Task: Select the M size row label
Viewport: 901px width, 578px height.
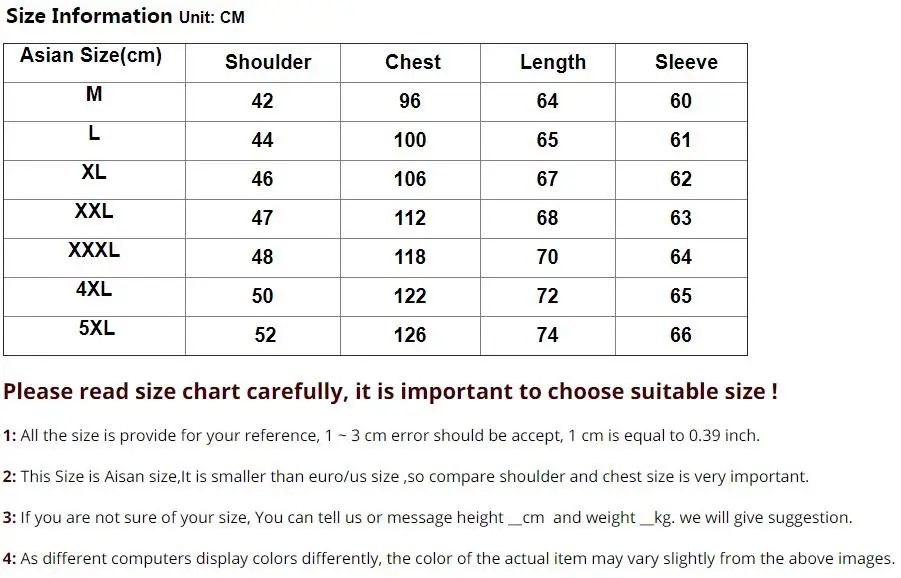Action: coord(94,95)
